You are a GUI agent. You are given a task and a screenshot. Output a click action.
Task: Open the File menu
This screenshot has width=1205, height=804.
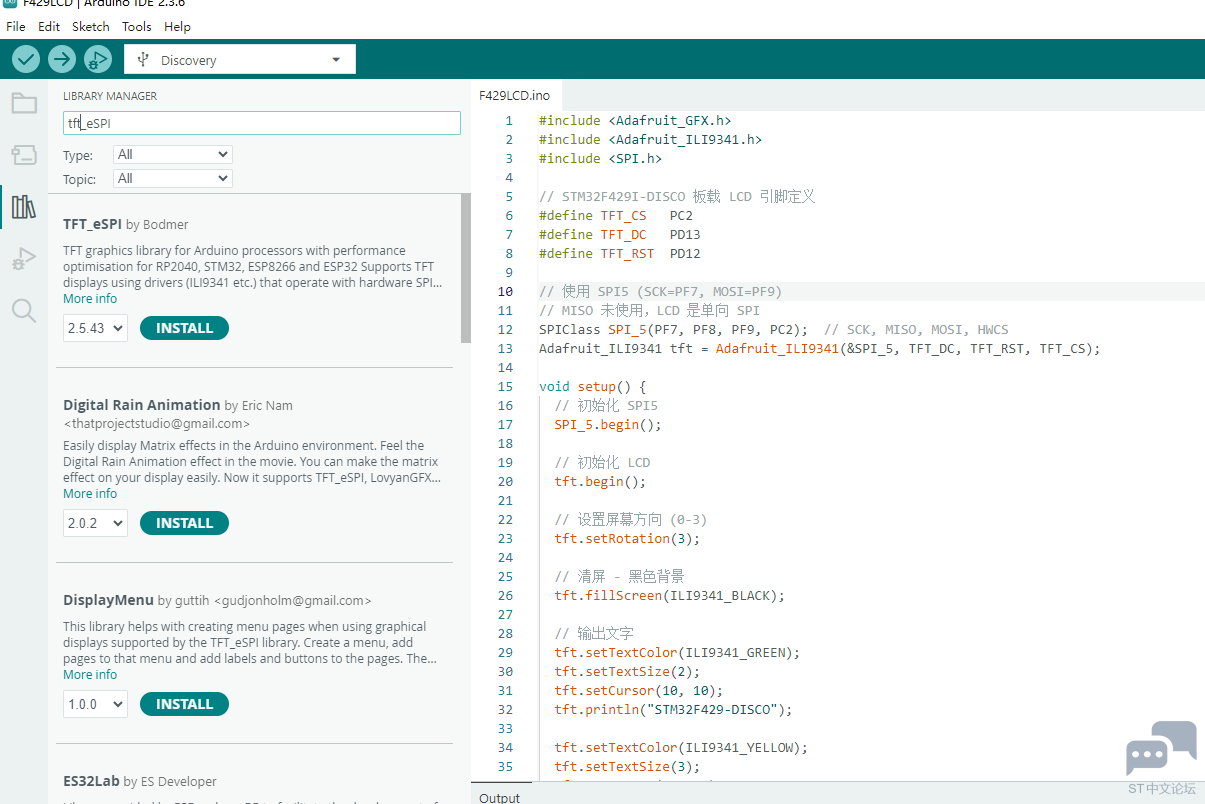(x=16, y=27)
